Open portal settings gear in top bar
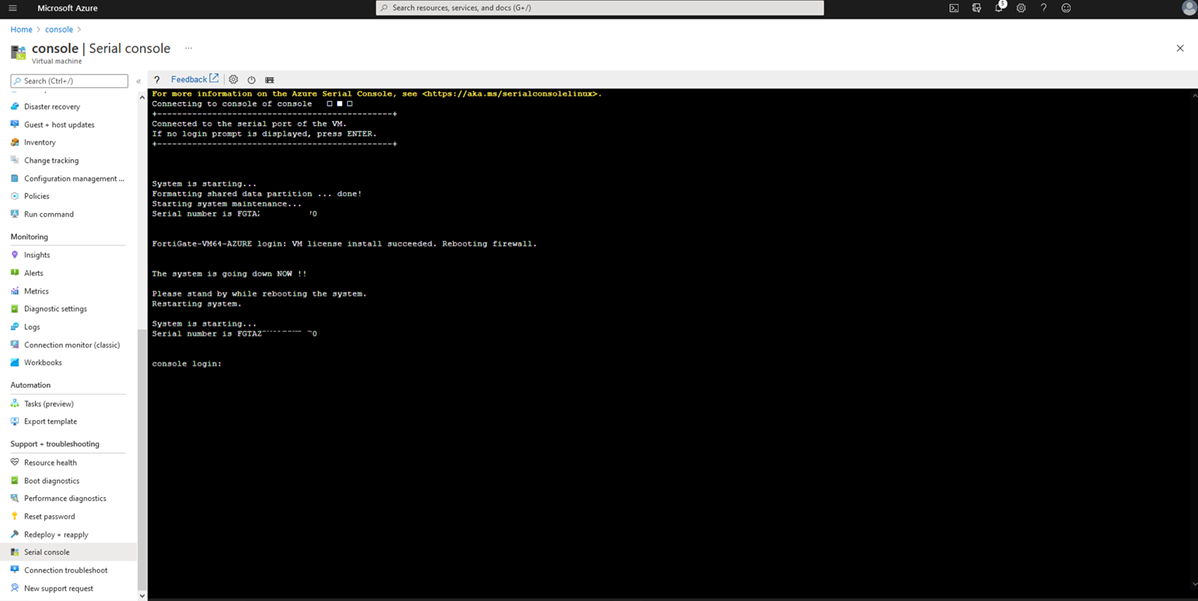Screen dimensions: 1198x601 pyautogui.click(x=1021, y=8)
